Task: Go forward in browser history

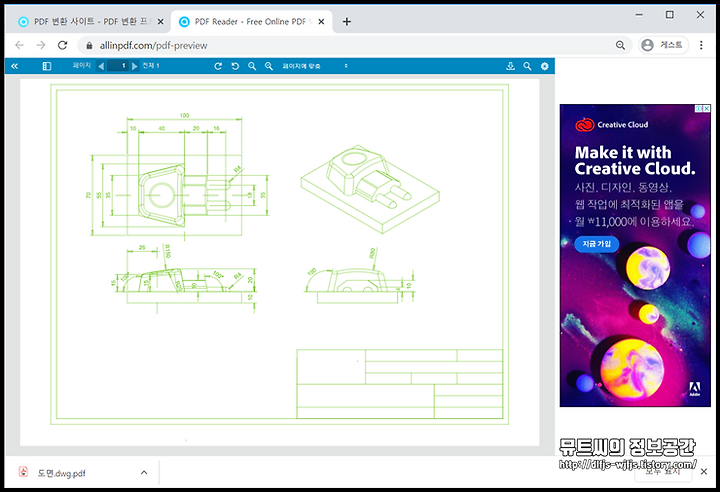Action: pyautogui.click(x=41, y=45)
